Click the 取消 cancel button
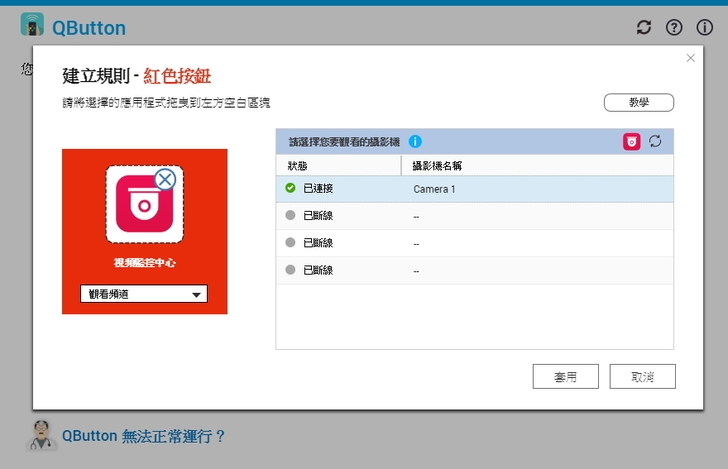Viewport: 728px width, 469px height. (642, 376)
